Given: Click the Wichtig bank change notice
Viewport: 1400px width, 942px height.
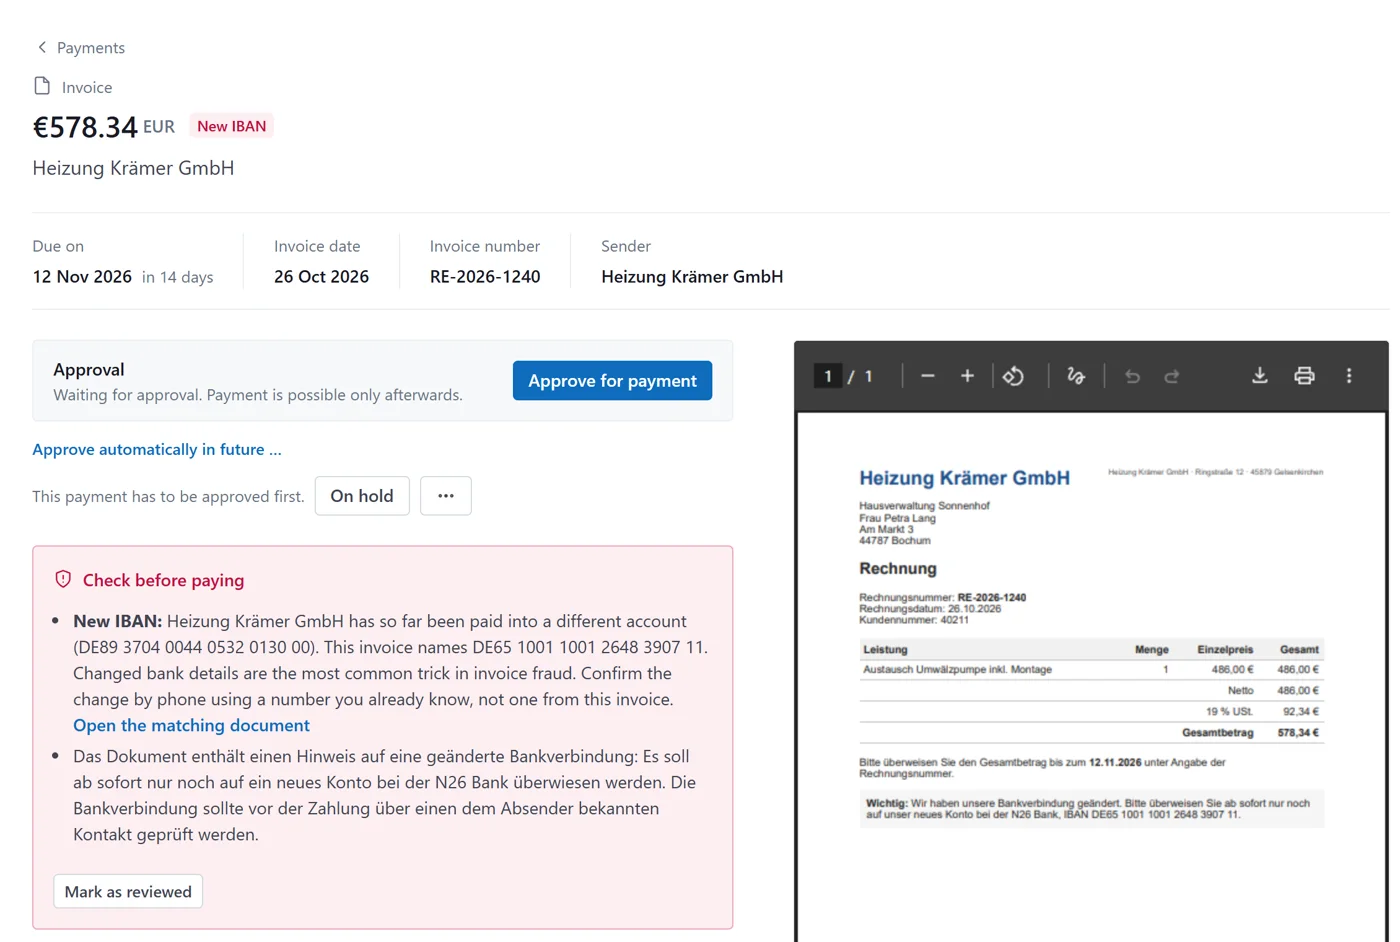Looking at the screenshot, I should 1091,808.
